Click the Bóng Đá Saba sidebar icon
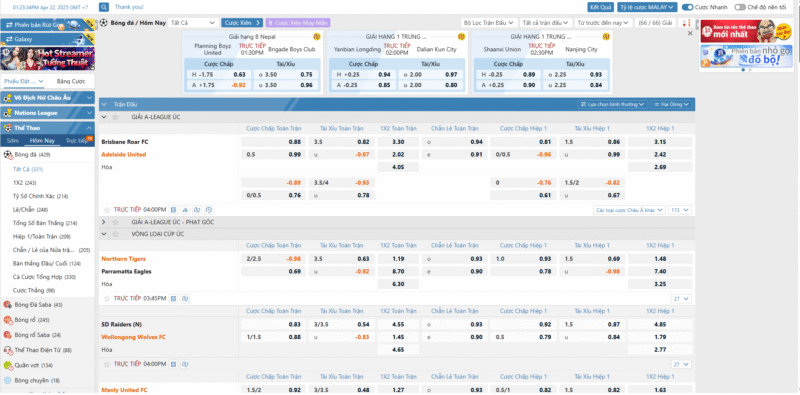800x395 pixels. point(7,305)
